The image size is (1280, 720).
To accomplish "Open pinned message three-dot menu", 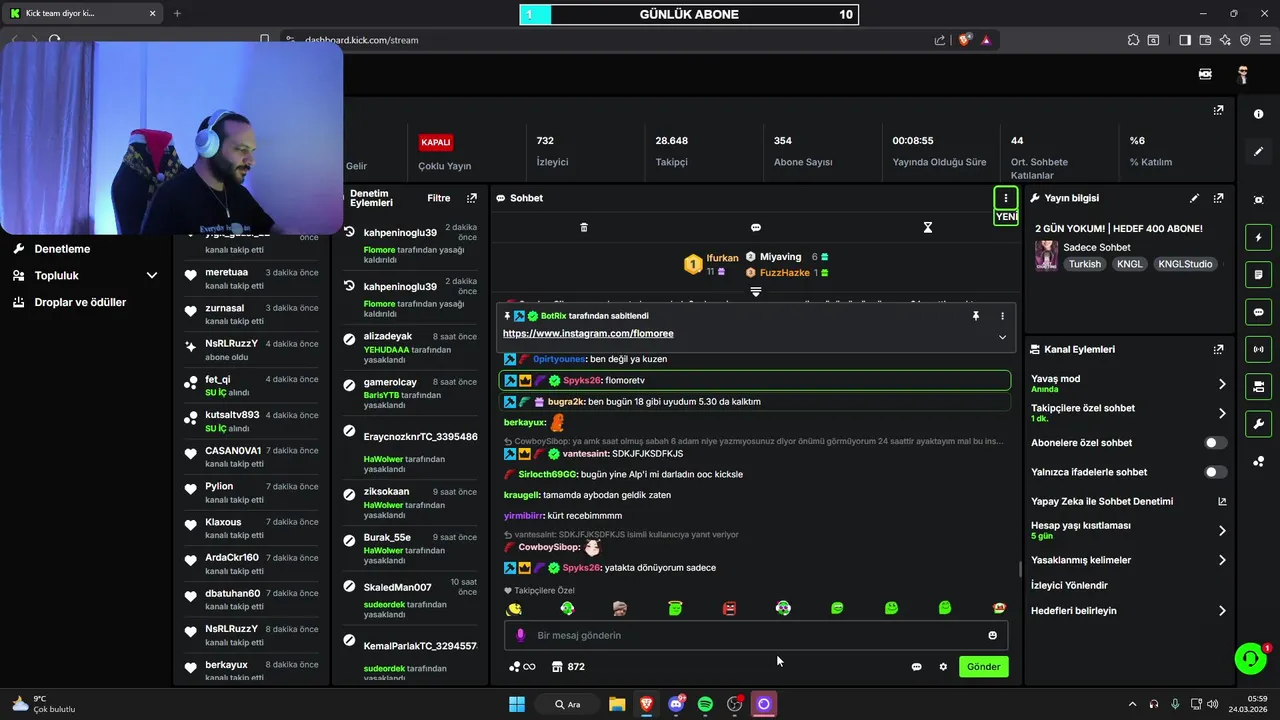I will pos(1002,316).
